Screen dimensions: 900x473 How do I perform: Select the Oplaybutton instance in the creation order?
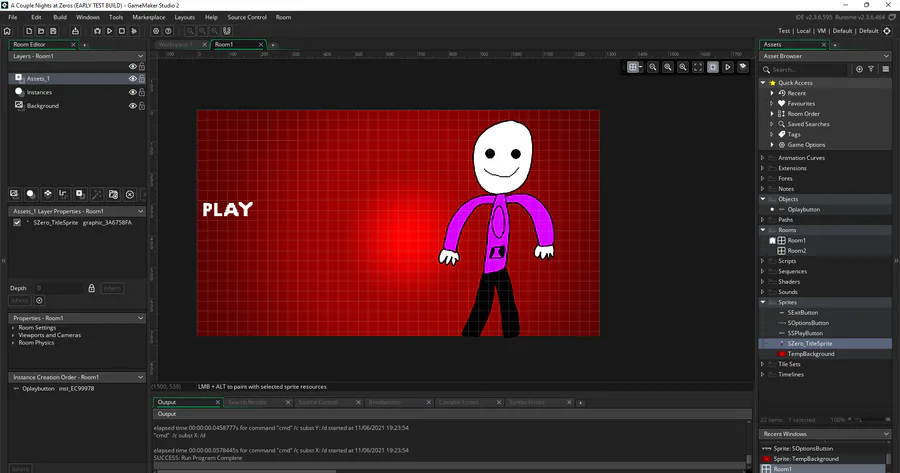[x=37, y=389]
